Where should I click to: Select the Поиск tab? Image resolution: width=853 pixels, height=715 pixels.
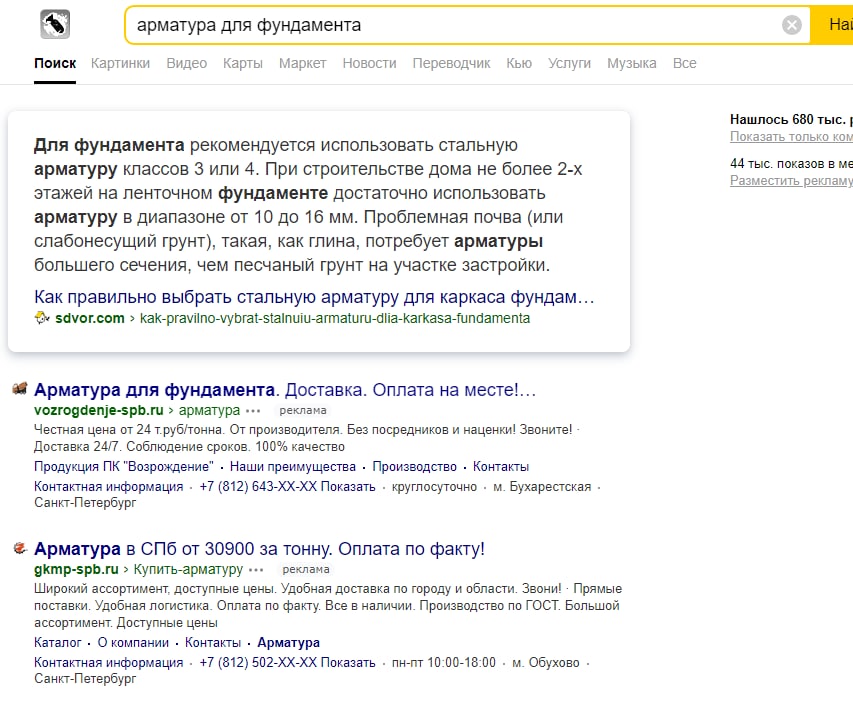55,64
